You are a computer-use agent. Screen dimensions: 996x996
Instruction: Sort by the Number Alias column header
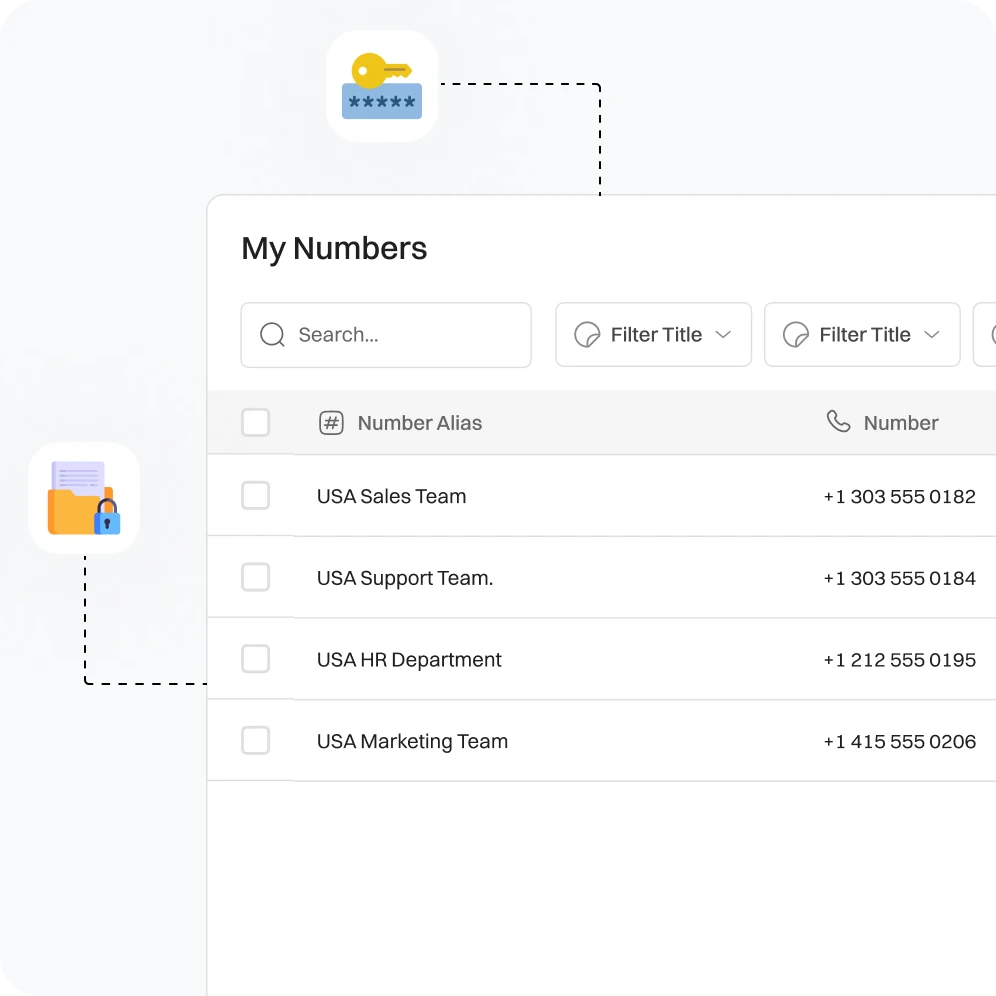(x=420, y=423)
